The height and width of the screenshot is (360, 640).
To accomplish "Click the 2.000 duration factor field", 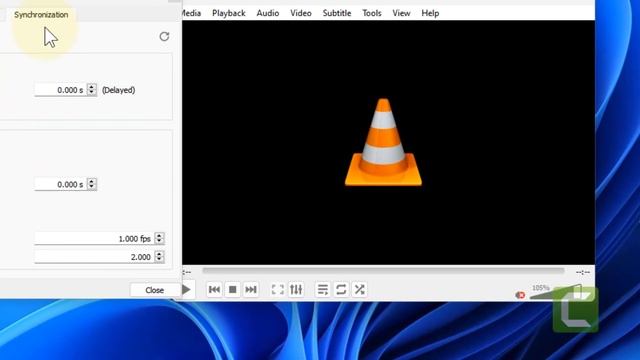I will pos(95,257).
